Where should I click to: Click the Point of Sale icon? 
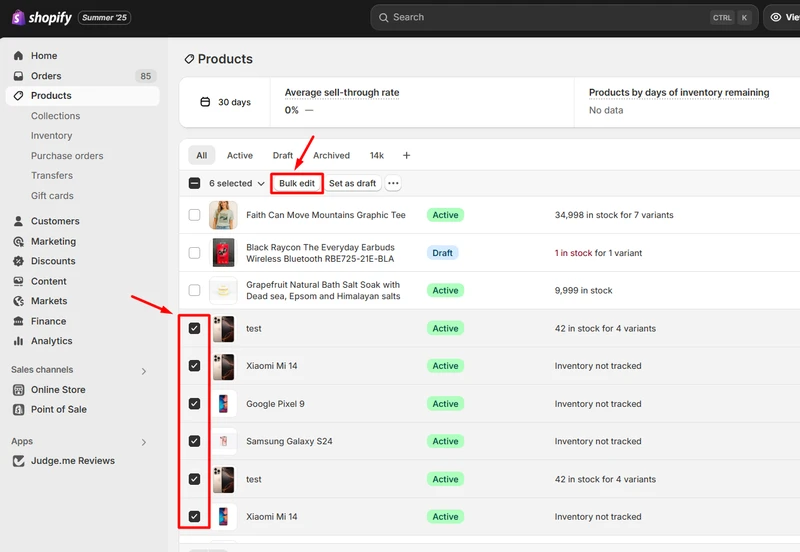point(18,410)
